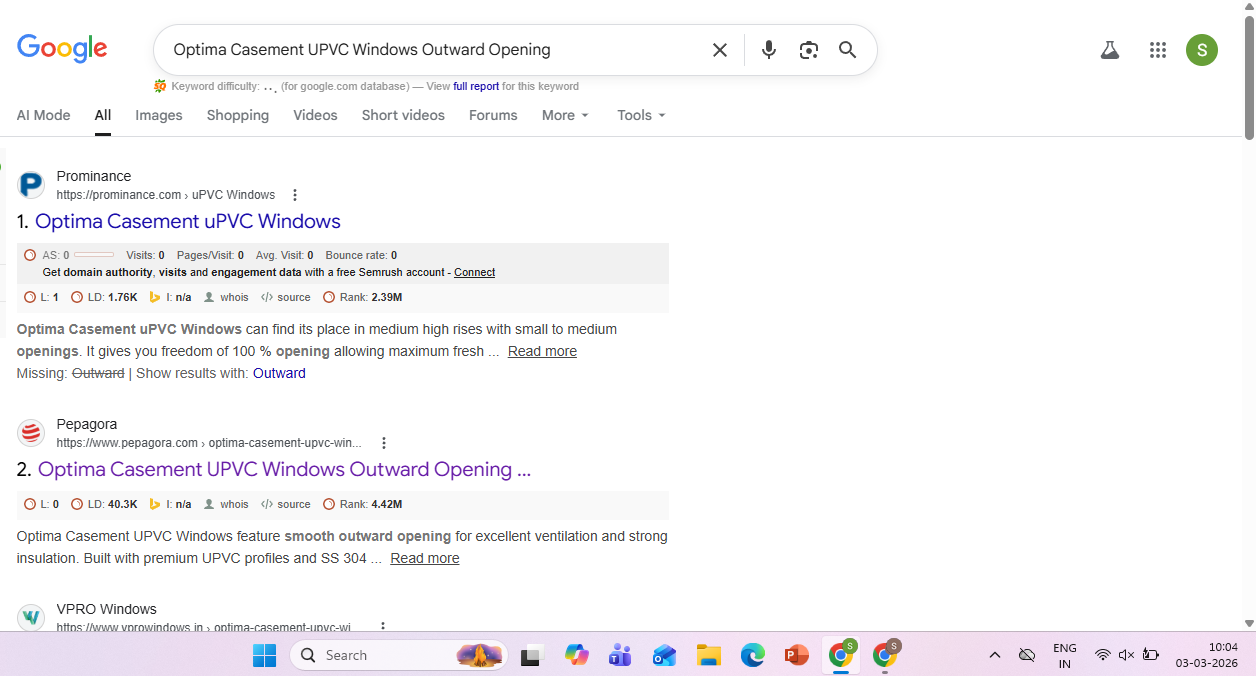1256x676 pixels.
Task: Switch to Short videos tab
Action: pos(403,115)
